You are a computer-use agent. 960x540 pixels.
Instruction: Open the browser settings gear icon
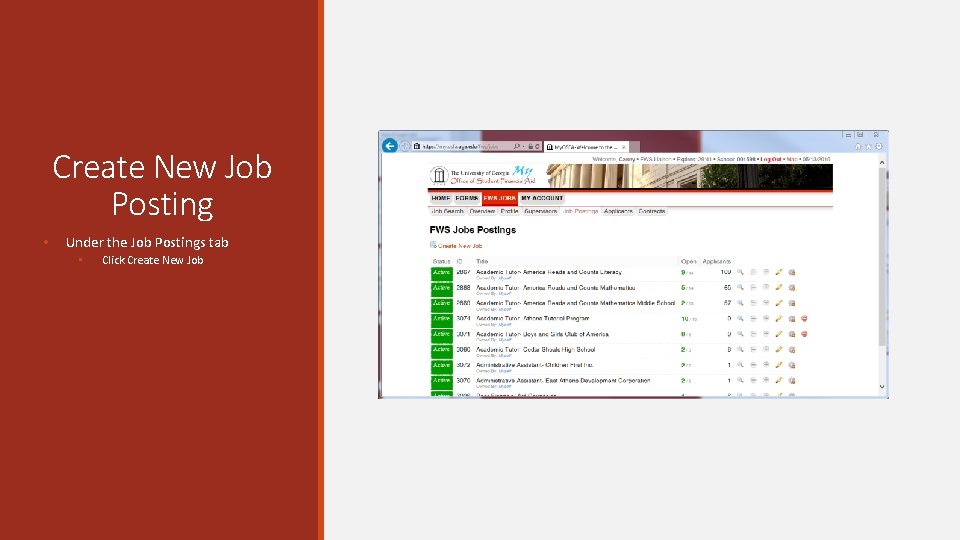pos(879,146)
